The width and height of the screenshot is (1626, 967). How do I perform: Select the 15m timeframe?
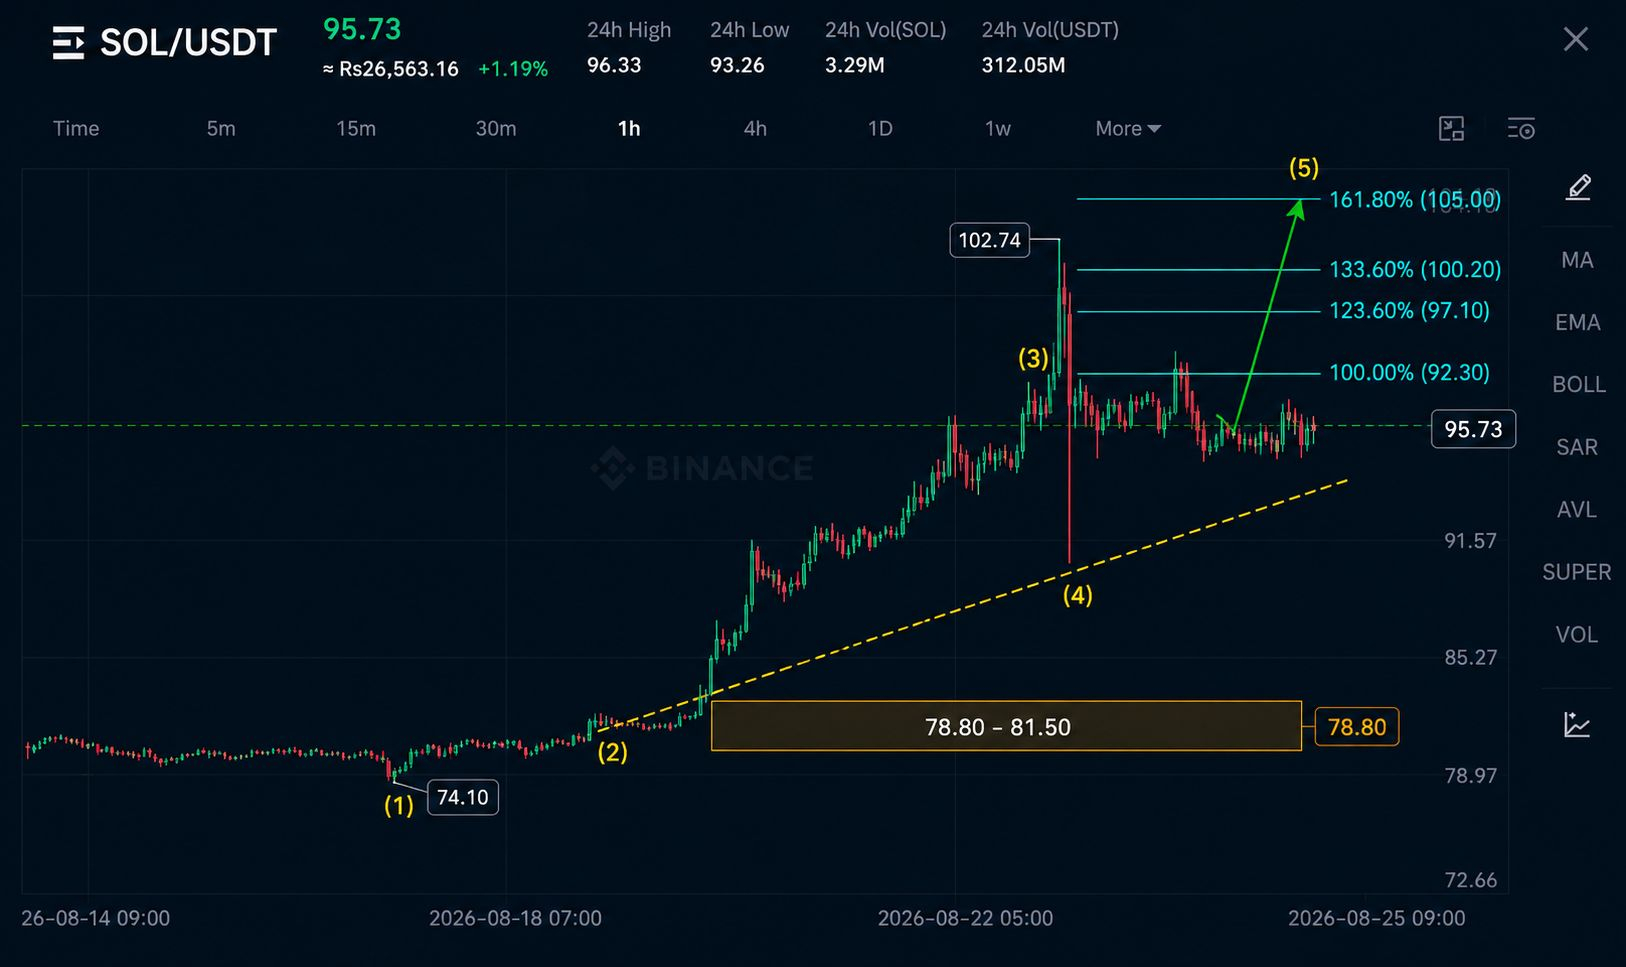356,128
